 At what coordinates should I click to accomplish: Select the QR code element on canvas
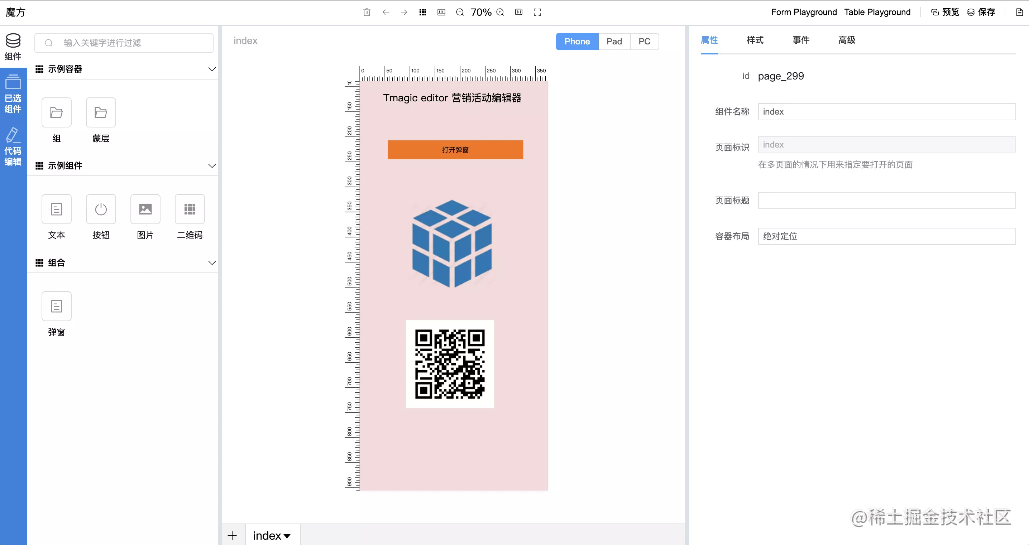tap(450, 364)
